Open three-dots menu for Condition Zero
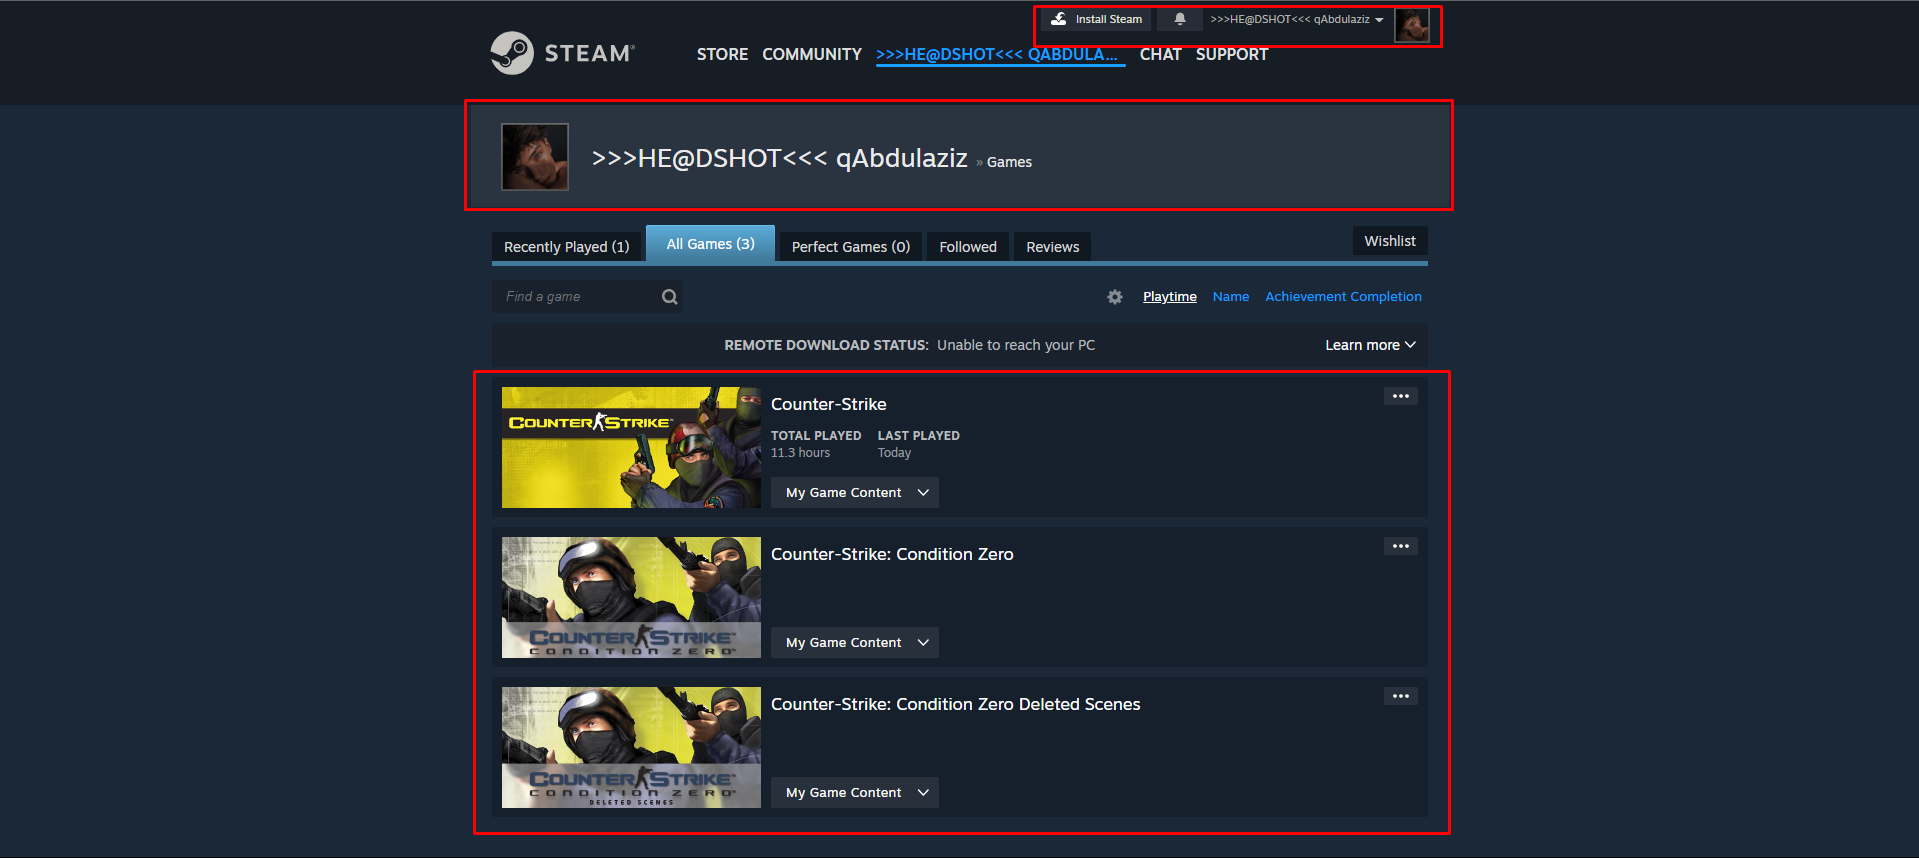 tap(1401, 546)
